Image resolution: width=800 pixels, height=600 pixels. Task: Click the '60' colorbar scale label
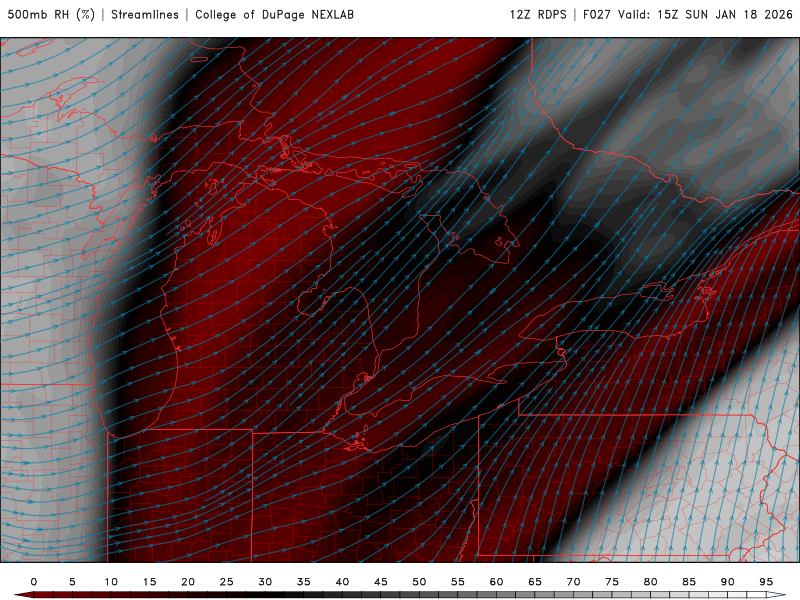[496, 582]
